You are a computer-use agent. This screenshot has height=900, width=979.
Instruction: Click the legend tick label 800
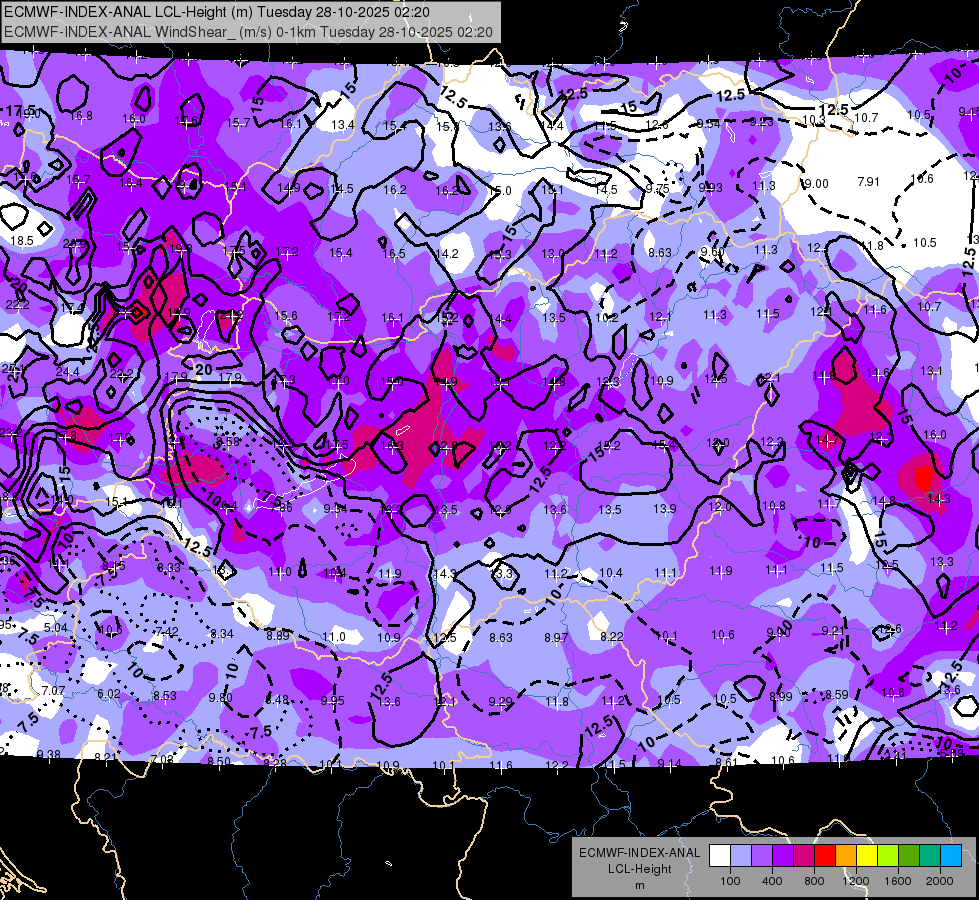pyautogui.click(x=814, y=881)
